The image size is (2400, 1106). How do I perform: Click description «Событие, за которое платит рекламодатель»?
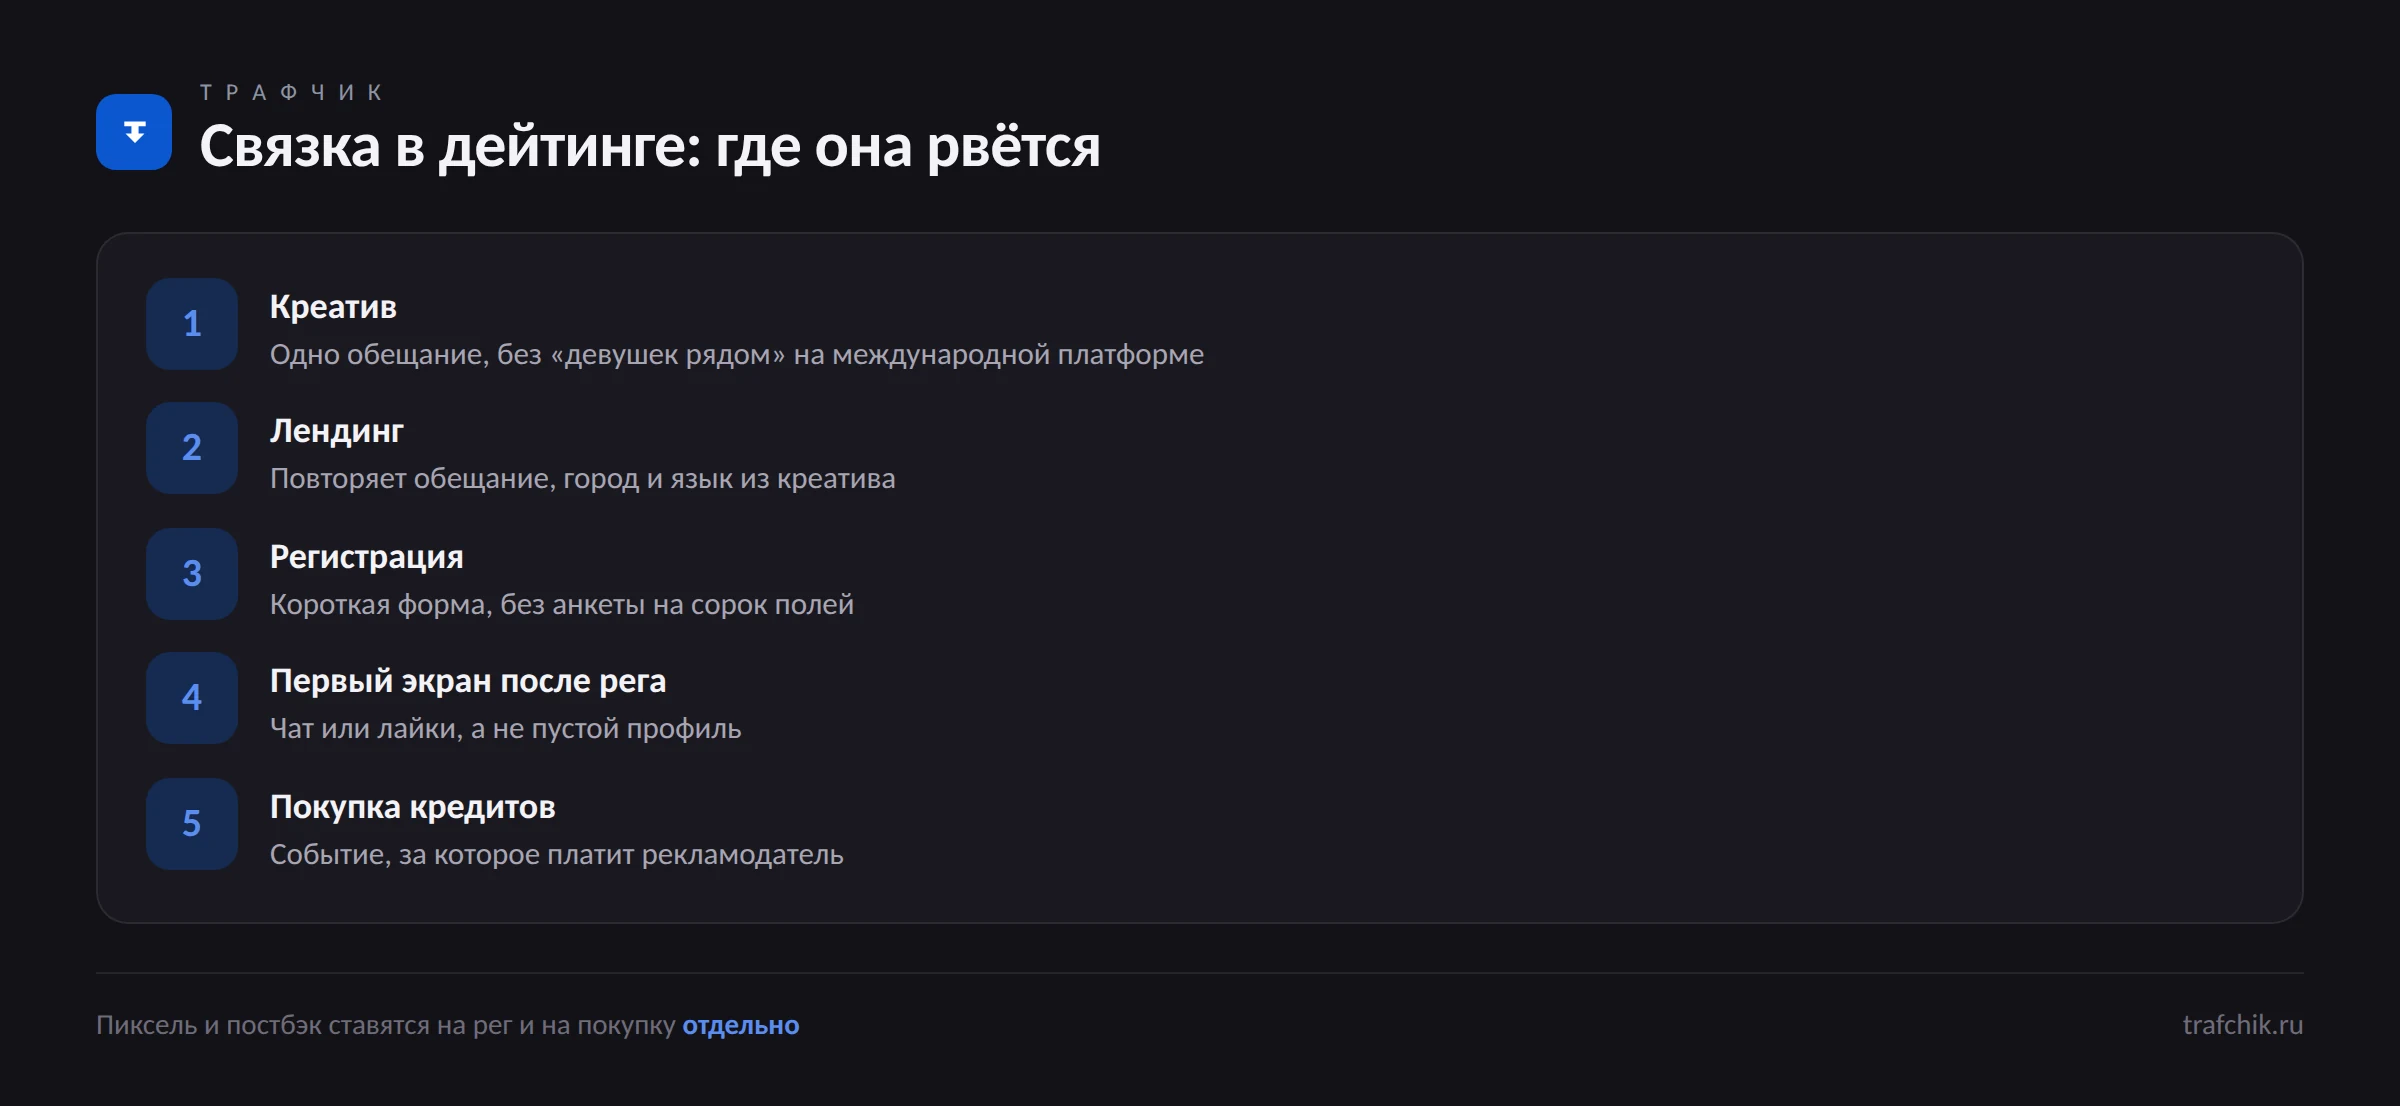557,855
